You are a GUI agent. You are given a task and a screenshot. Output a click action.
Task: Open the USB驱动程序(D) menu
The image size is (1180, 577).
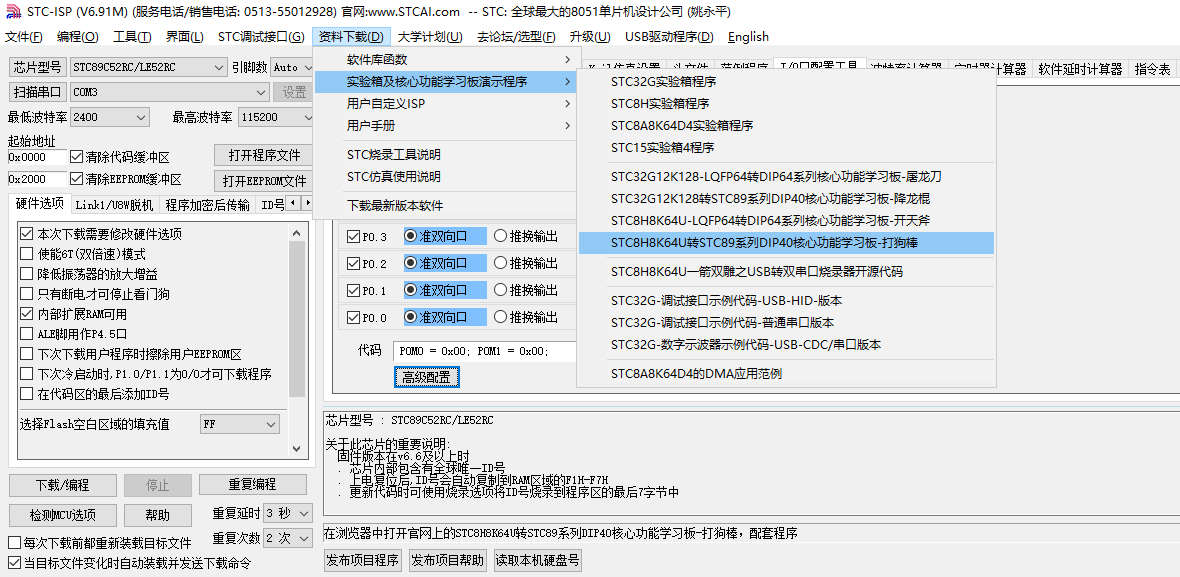point(669,36)
